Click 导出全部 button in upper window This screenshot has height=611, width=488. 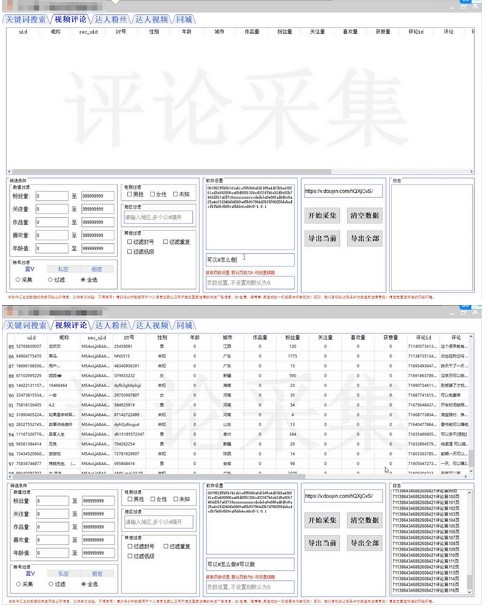[x=365, y=238]
